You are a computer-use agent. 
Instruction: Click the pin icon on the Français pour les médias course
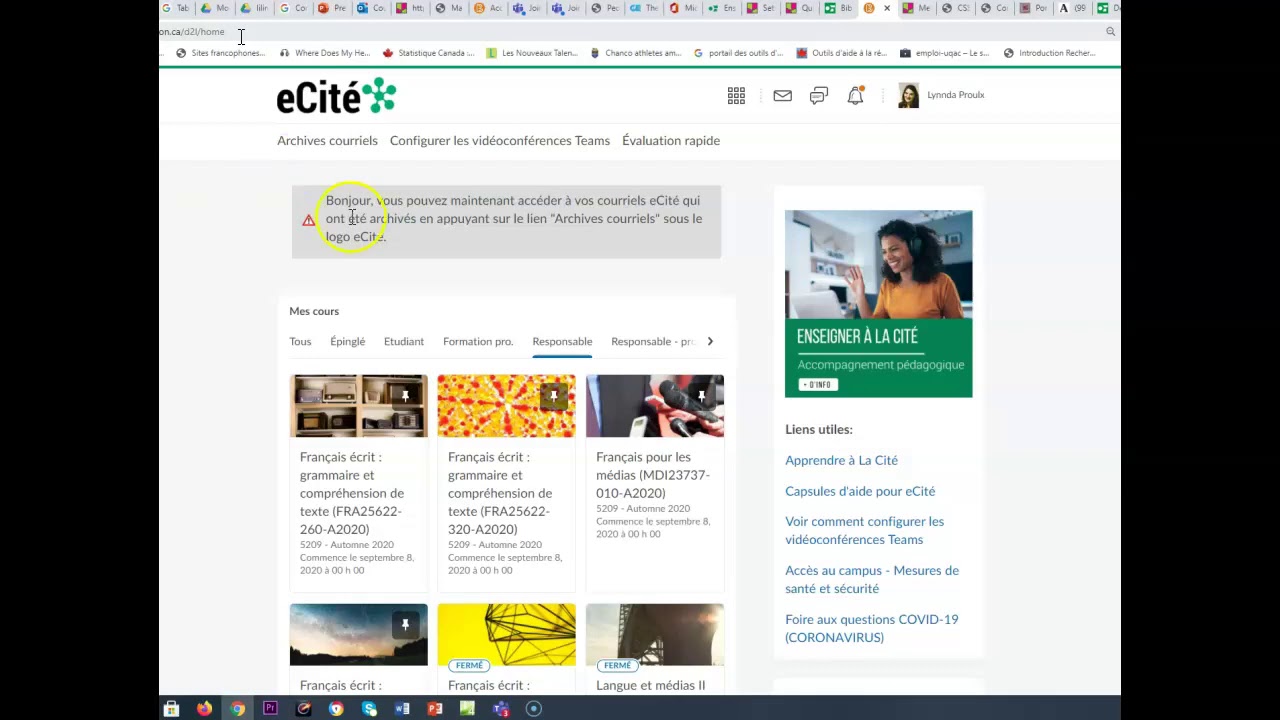coord(701,397)
